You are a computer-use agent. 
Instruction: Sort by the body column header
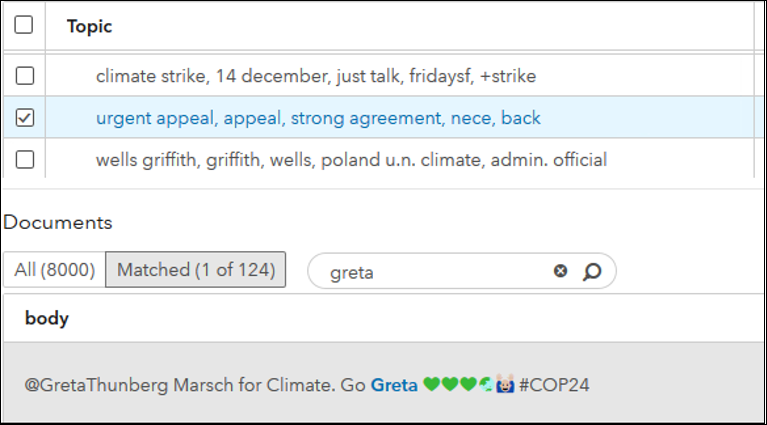47,319
